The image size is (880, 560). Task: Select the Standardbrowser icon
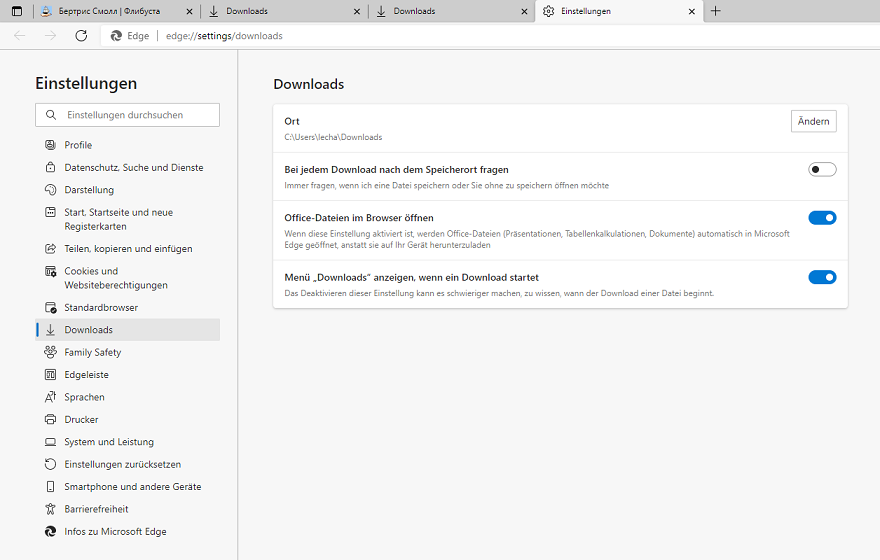(51, 307)
